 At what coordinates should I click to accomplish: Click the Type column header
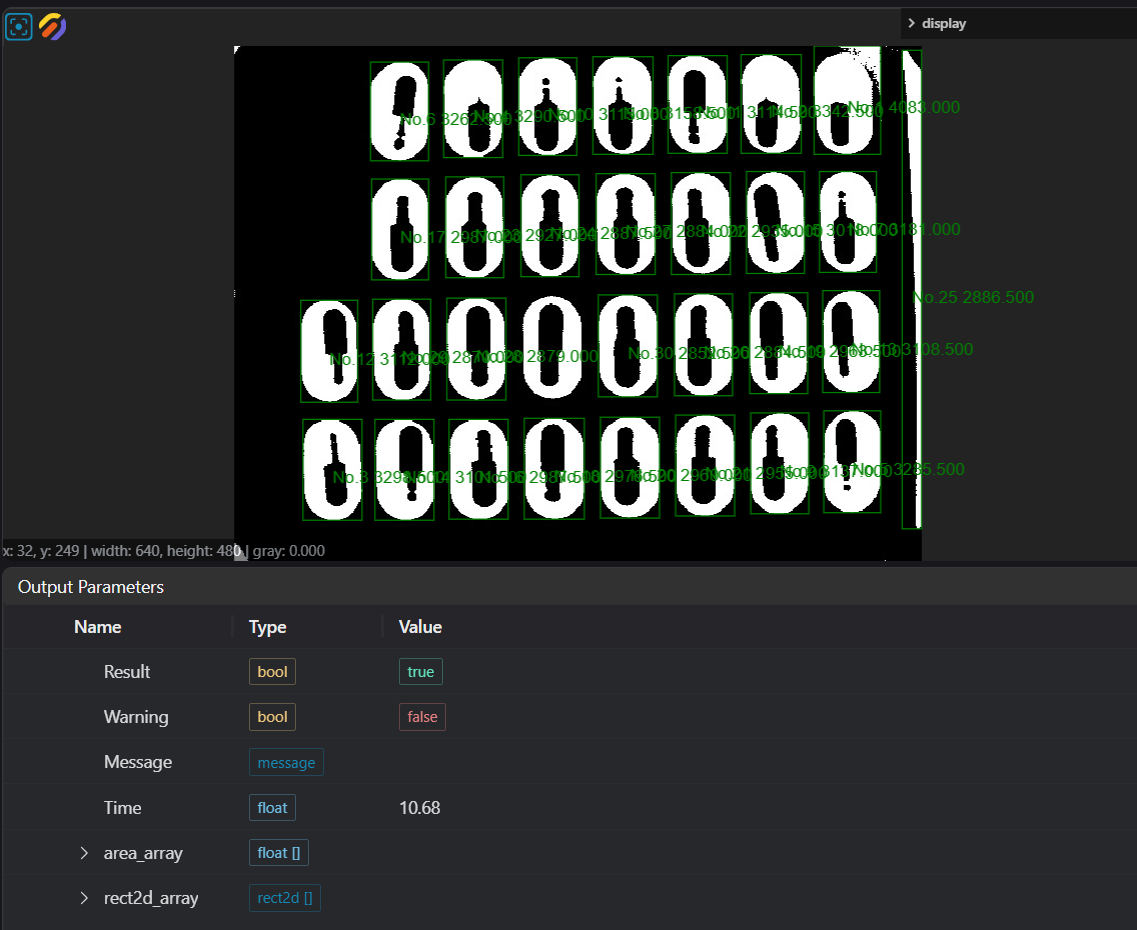pyautogui.click(x=267, y=627)
